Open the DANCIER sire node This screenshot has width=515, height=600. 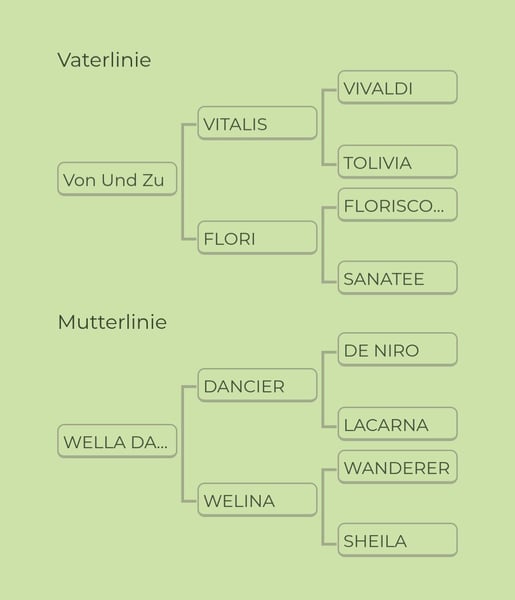258,385
